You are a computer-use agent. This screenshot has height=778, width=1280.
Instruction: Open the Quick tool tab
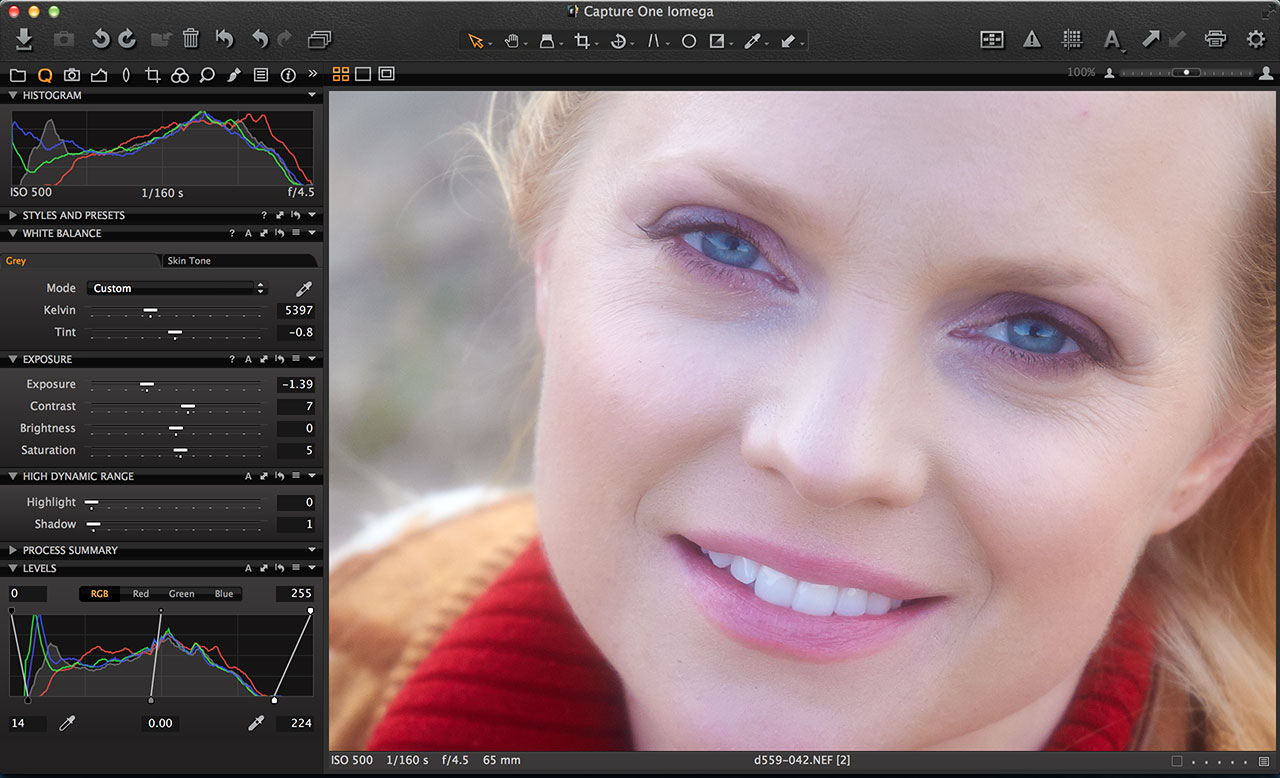(x=44, y=74)
